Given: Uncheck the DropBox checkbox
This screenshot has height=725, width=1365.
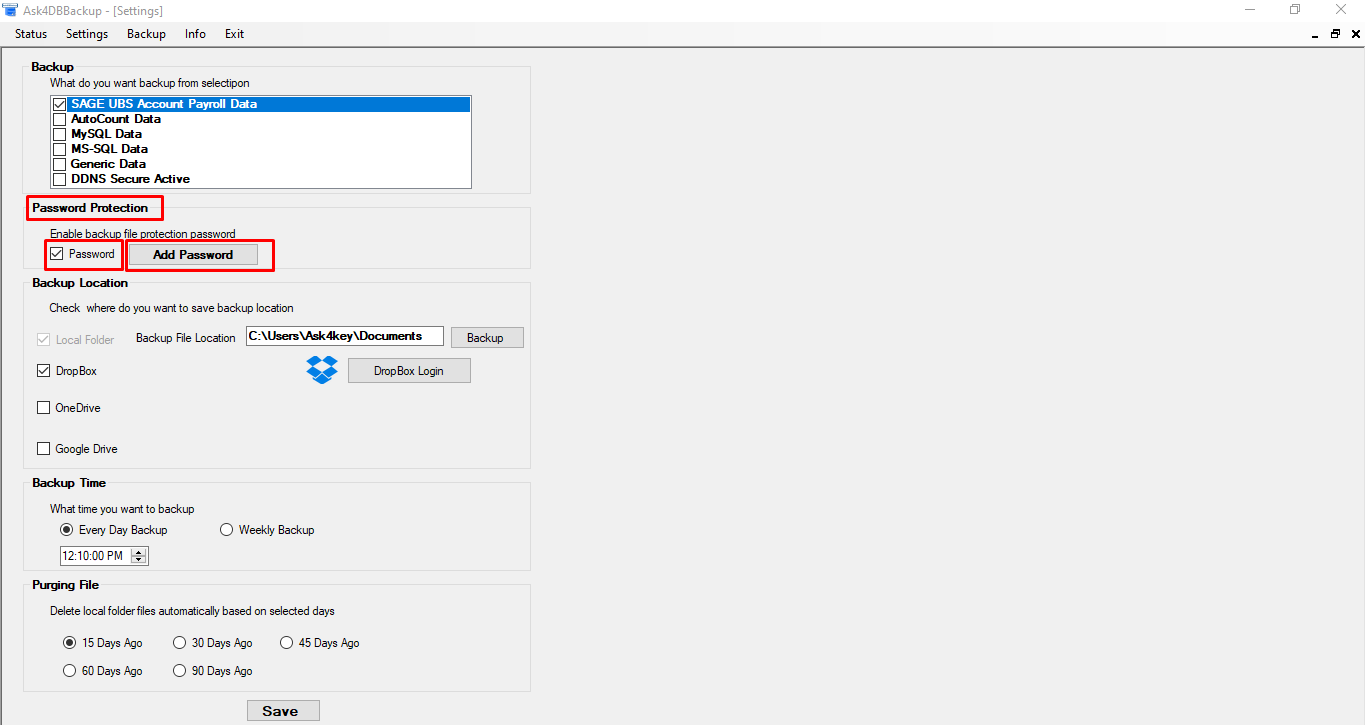Looking at the screenshot, I should tap(44, 371).
